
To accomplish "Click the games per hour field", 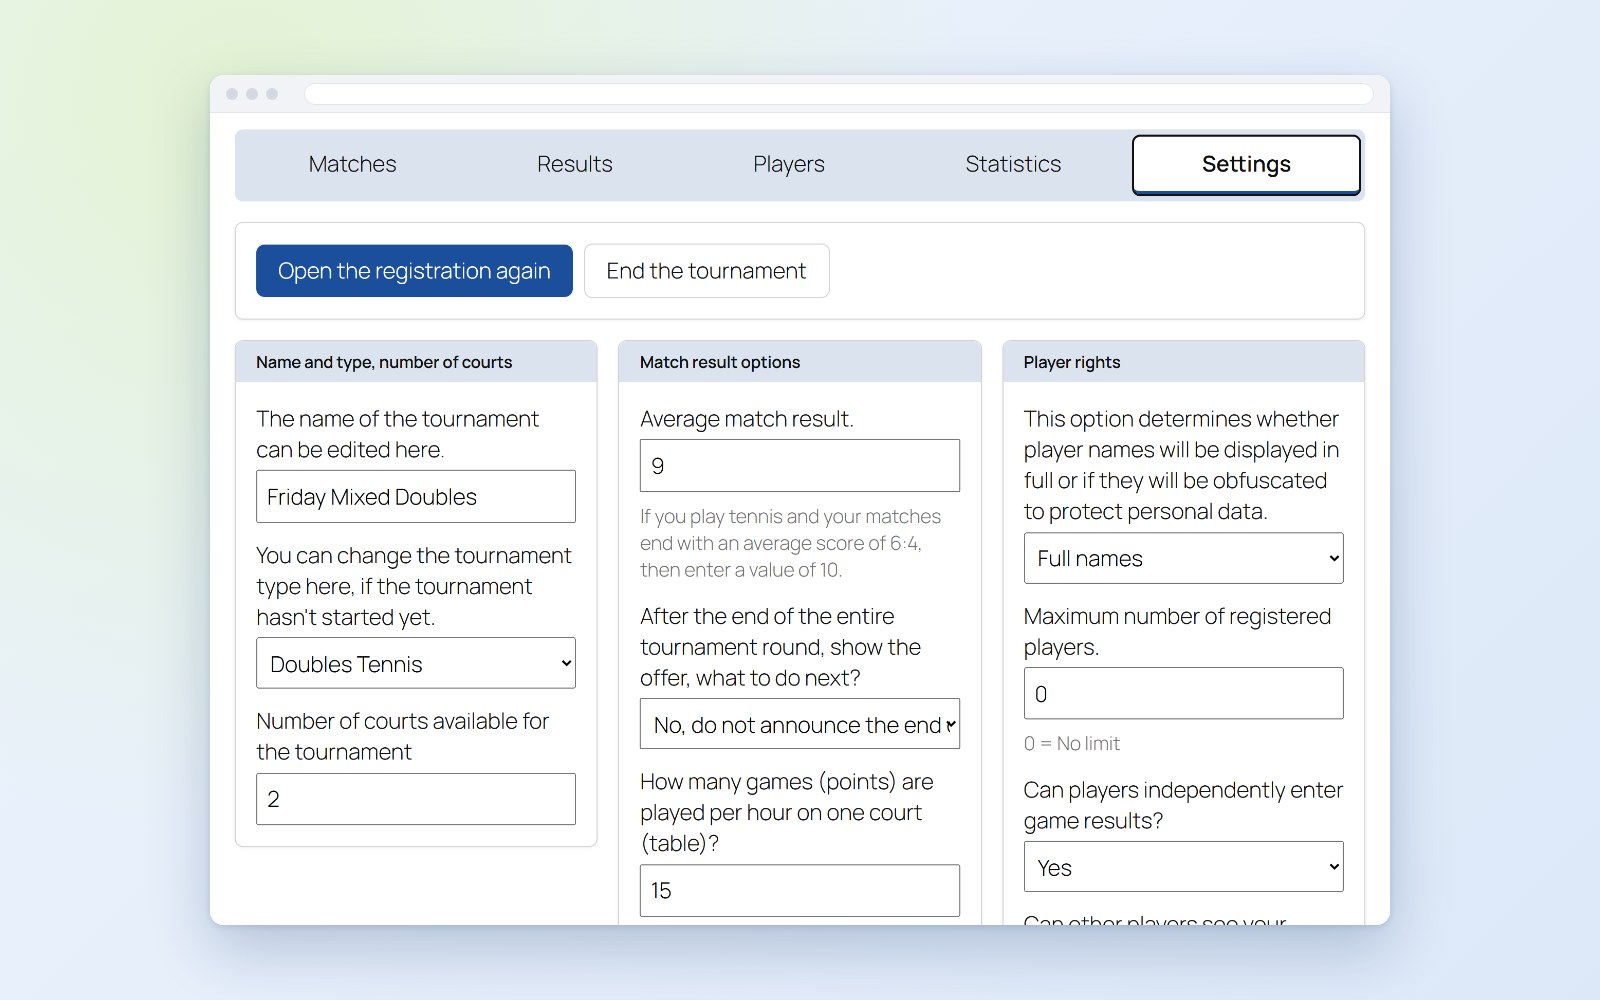I will pos(800,891).
